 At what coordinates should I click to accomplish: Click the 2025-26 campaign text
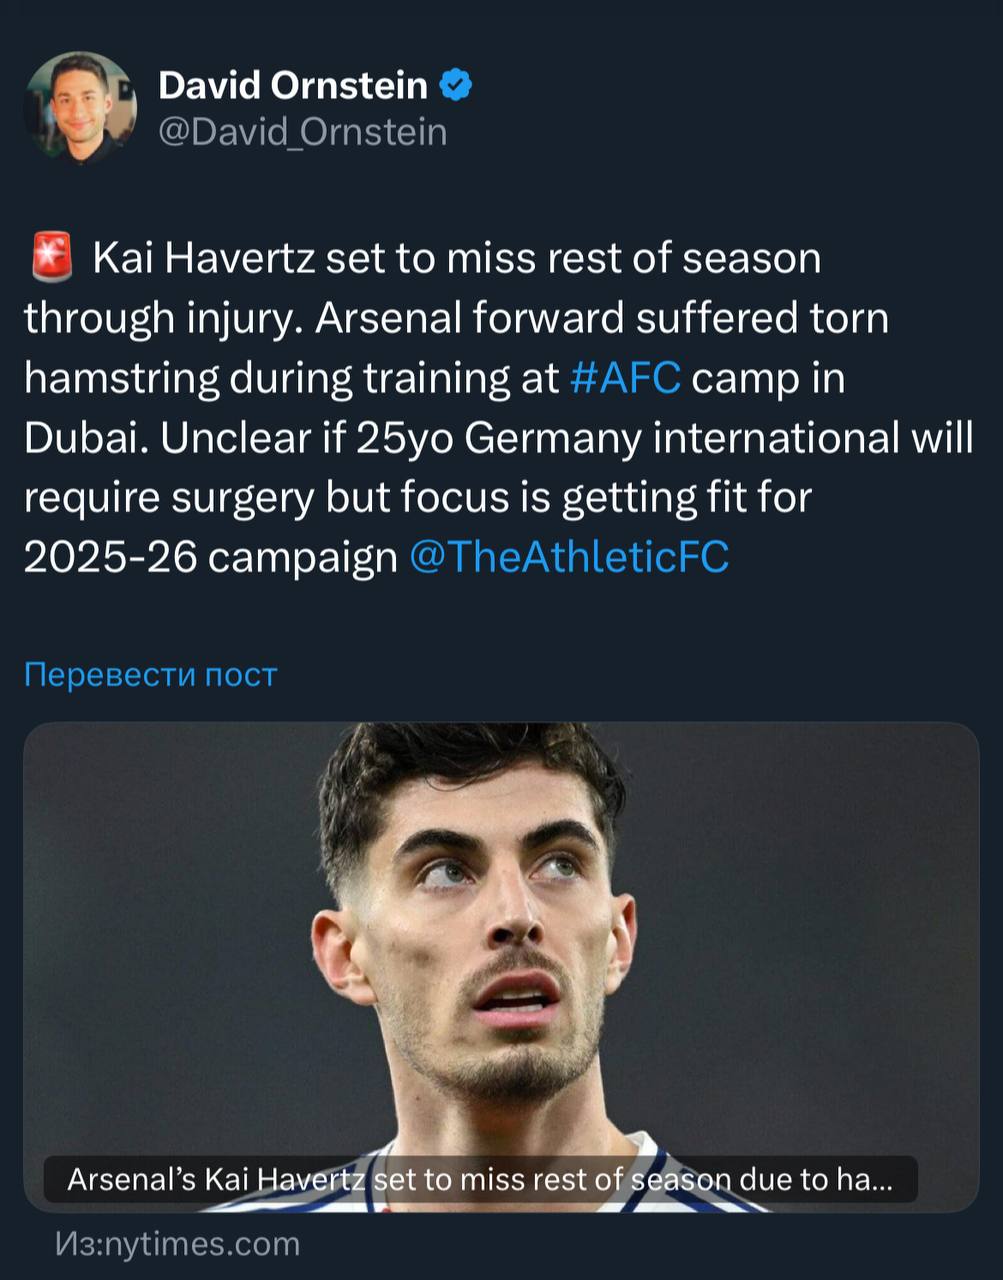coord(210,557)
